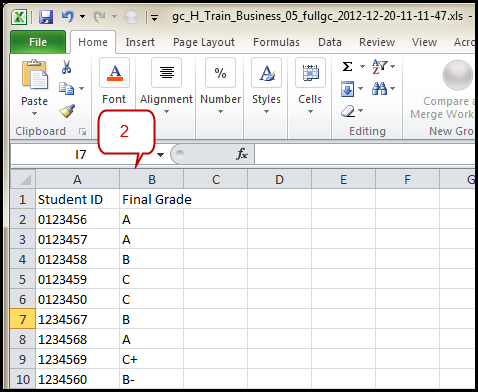Open the Clipboard dialog launcher
This screenshot has height=392, width=478.
(82, 132)
